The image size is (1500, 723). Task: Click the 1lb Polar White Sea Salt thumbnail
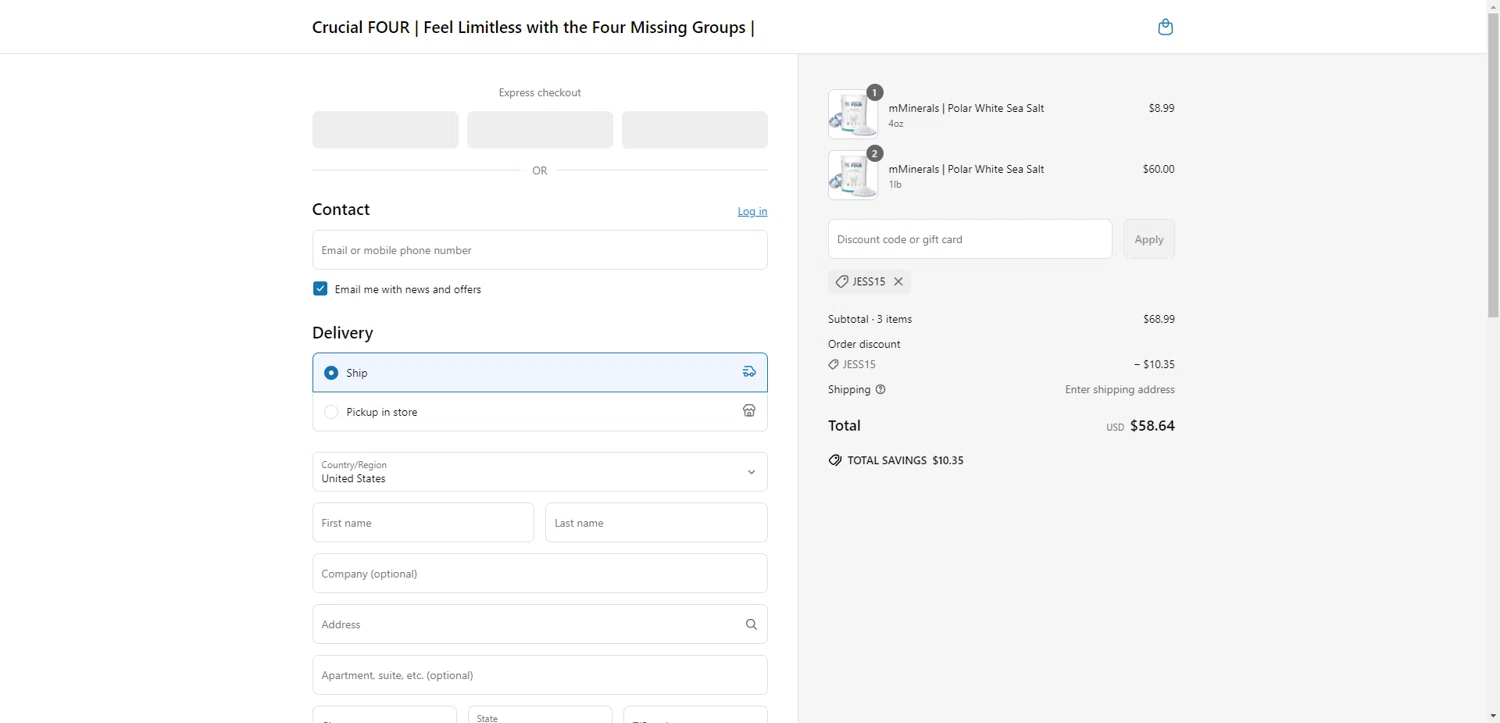853,175
